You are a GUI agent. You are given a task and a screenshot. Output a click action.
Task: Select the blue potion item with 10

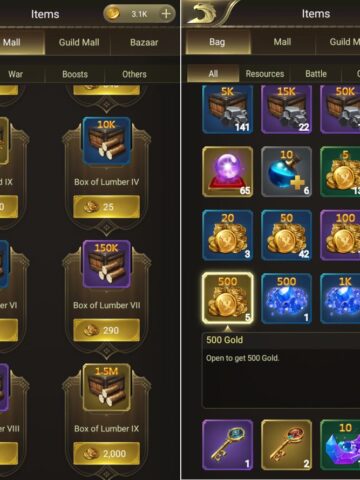[x=286, y=172]
